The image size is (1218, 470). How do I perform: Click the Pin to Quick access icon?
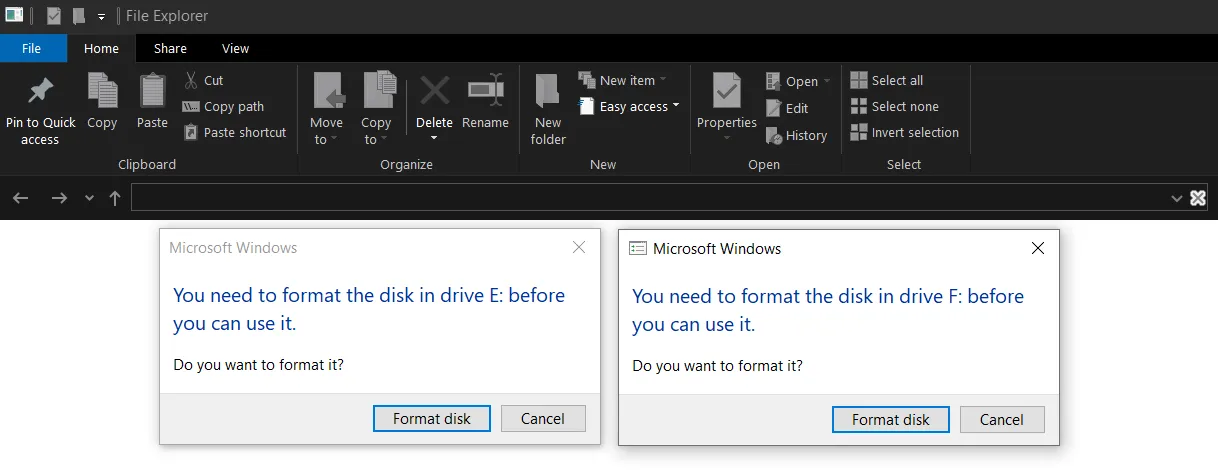pos(40,92)
